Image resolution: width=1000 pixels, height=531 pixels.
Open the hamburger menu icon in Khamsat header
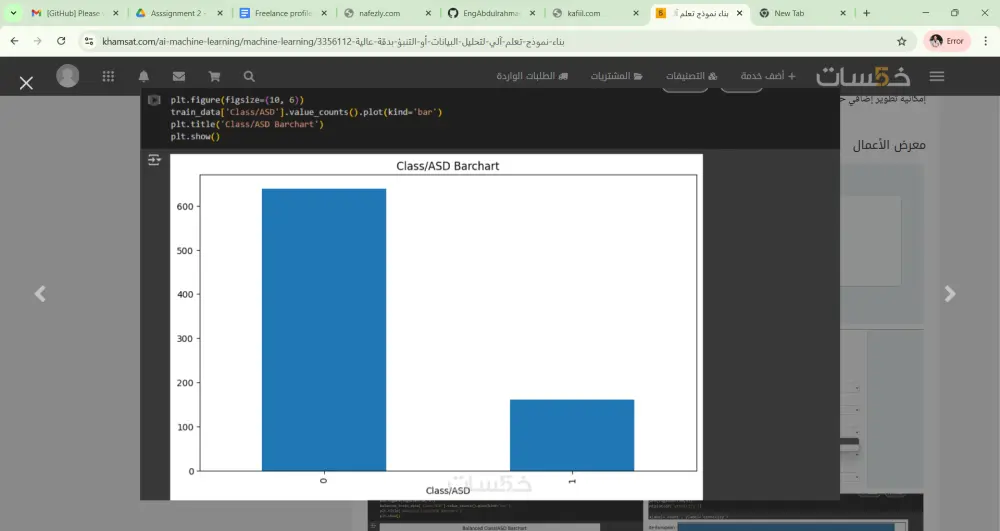[x=937, y=76]
